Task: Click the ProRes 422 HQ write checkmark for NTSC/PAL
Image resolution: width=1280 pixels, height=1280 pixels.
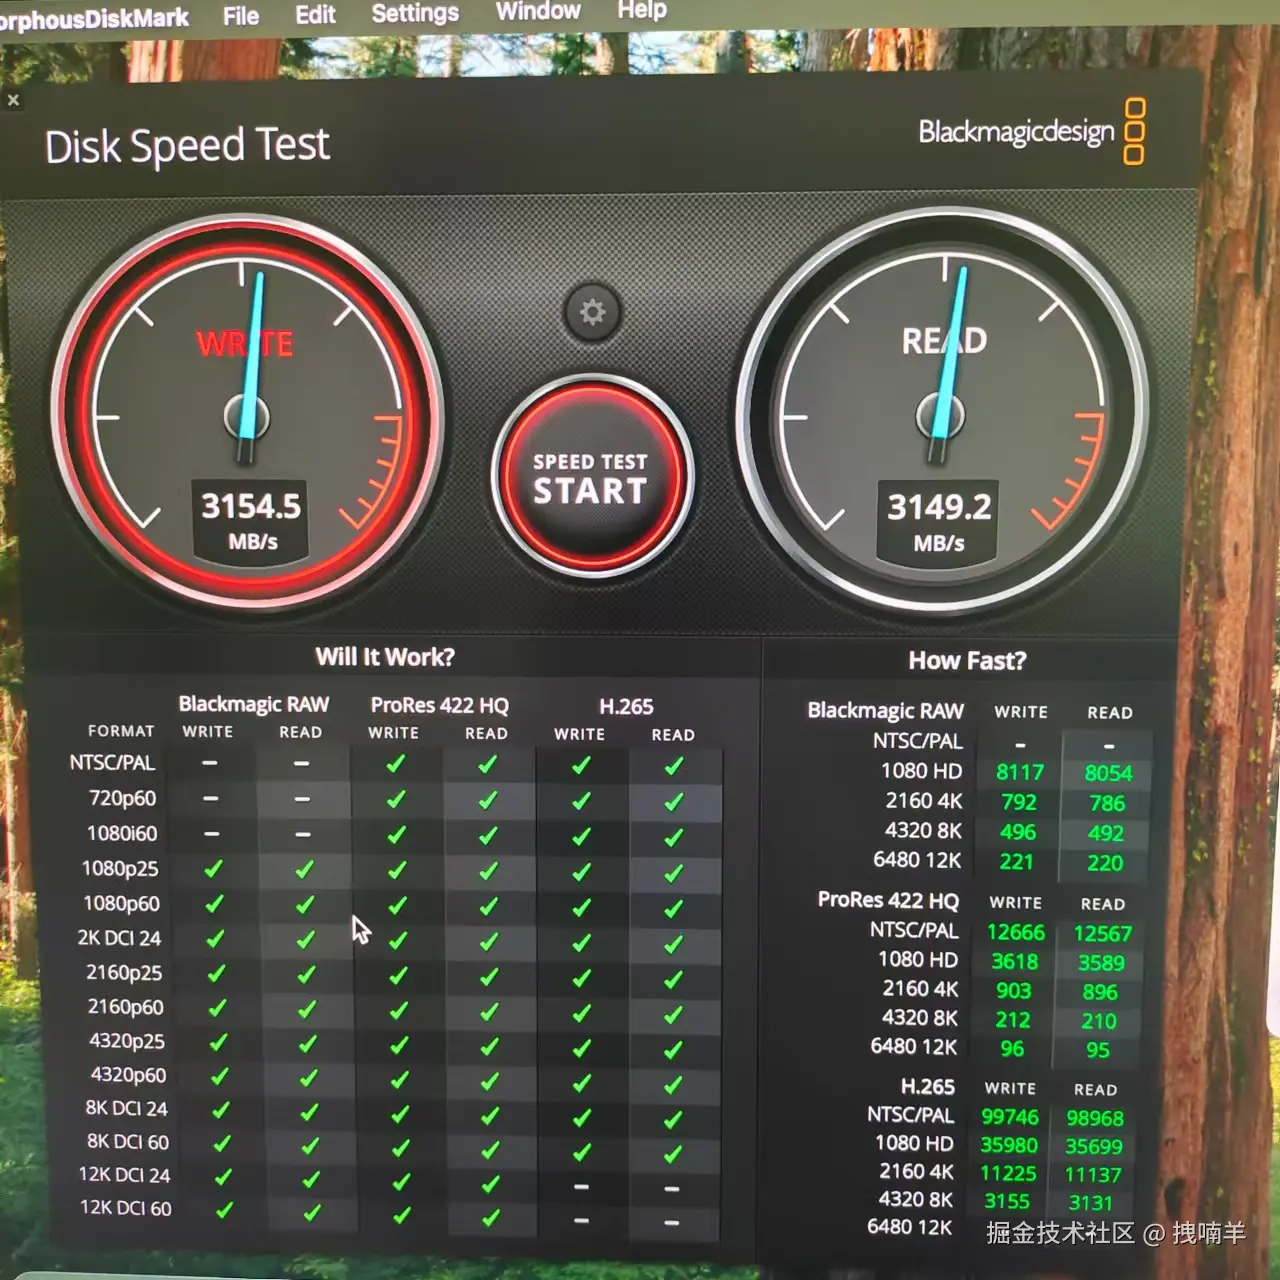Action: [x=395, y=765]
